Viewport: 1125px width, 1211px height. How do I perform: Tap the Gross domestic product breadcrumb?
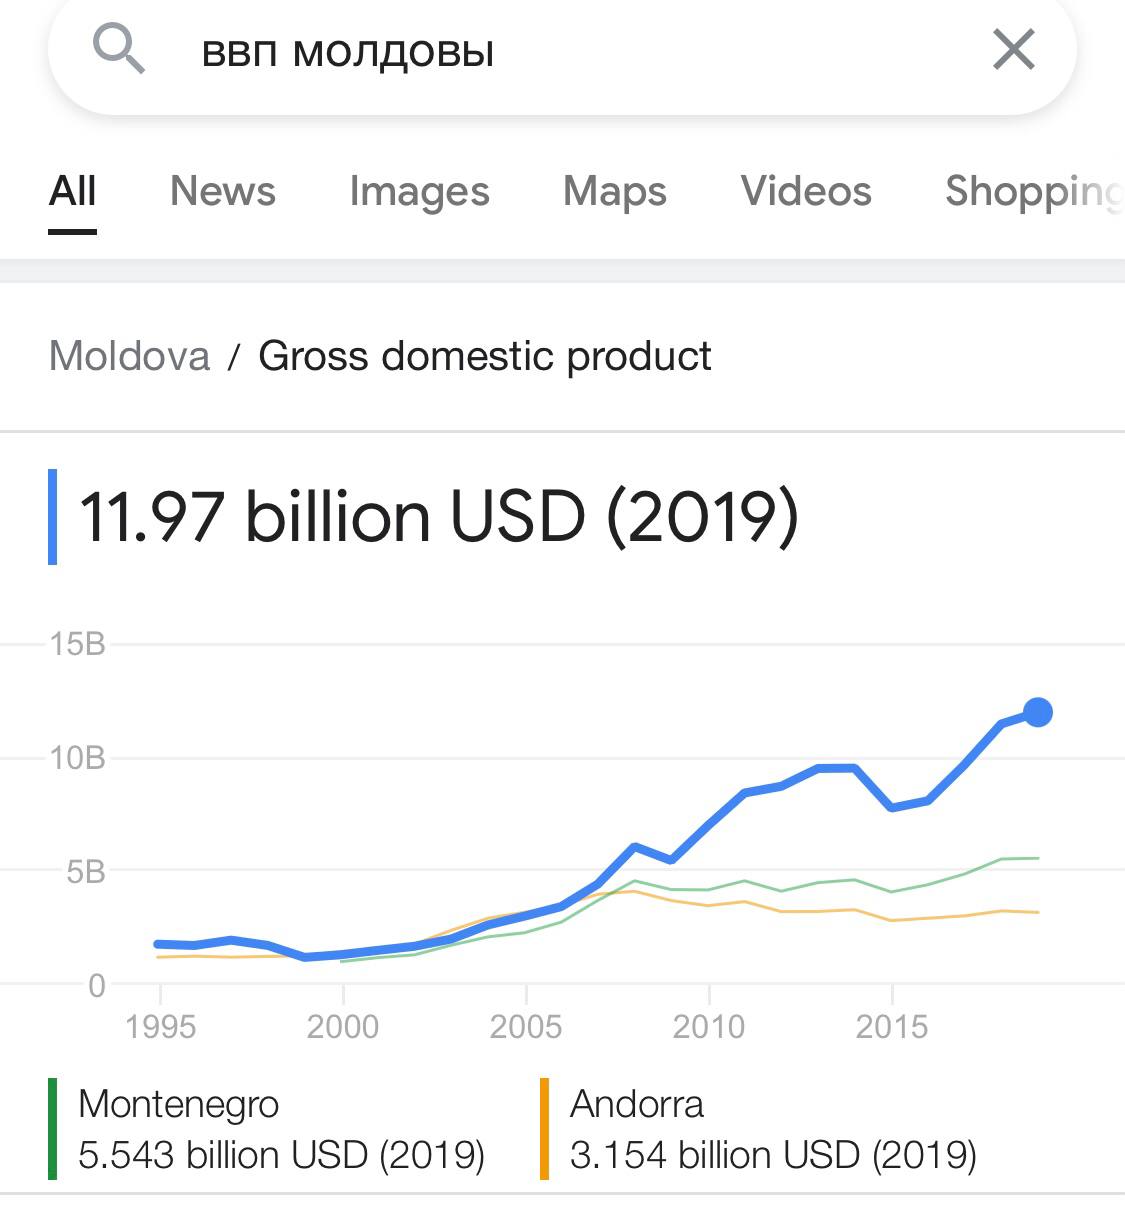485,356
